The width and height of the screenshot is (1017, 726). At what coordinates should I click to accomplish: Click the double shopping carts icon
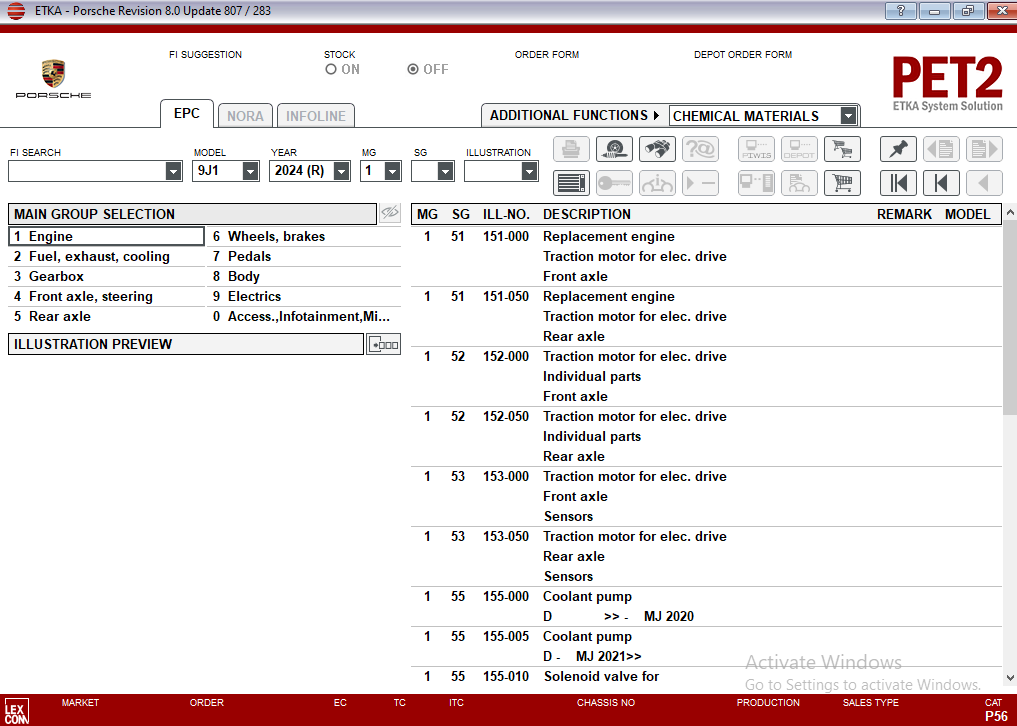coord(842,149)
